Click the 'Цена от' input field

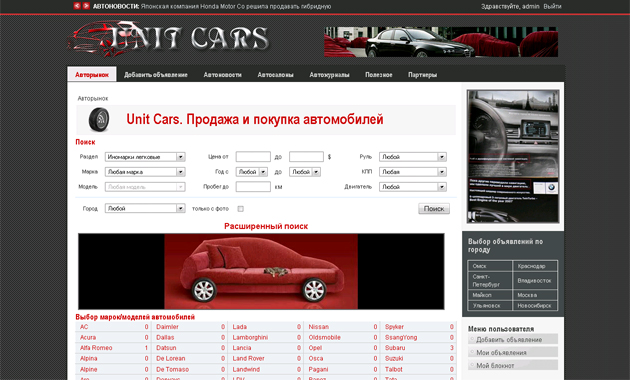253,157
